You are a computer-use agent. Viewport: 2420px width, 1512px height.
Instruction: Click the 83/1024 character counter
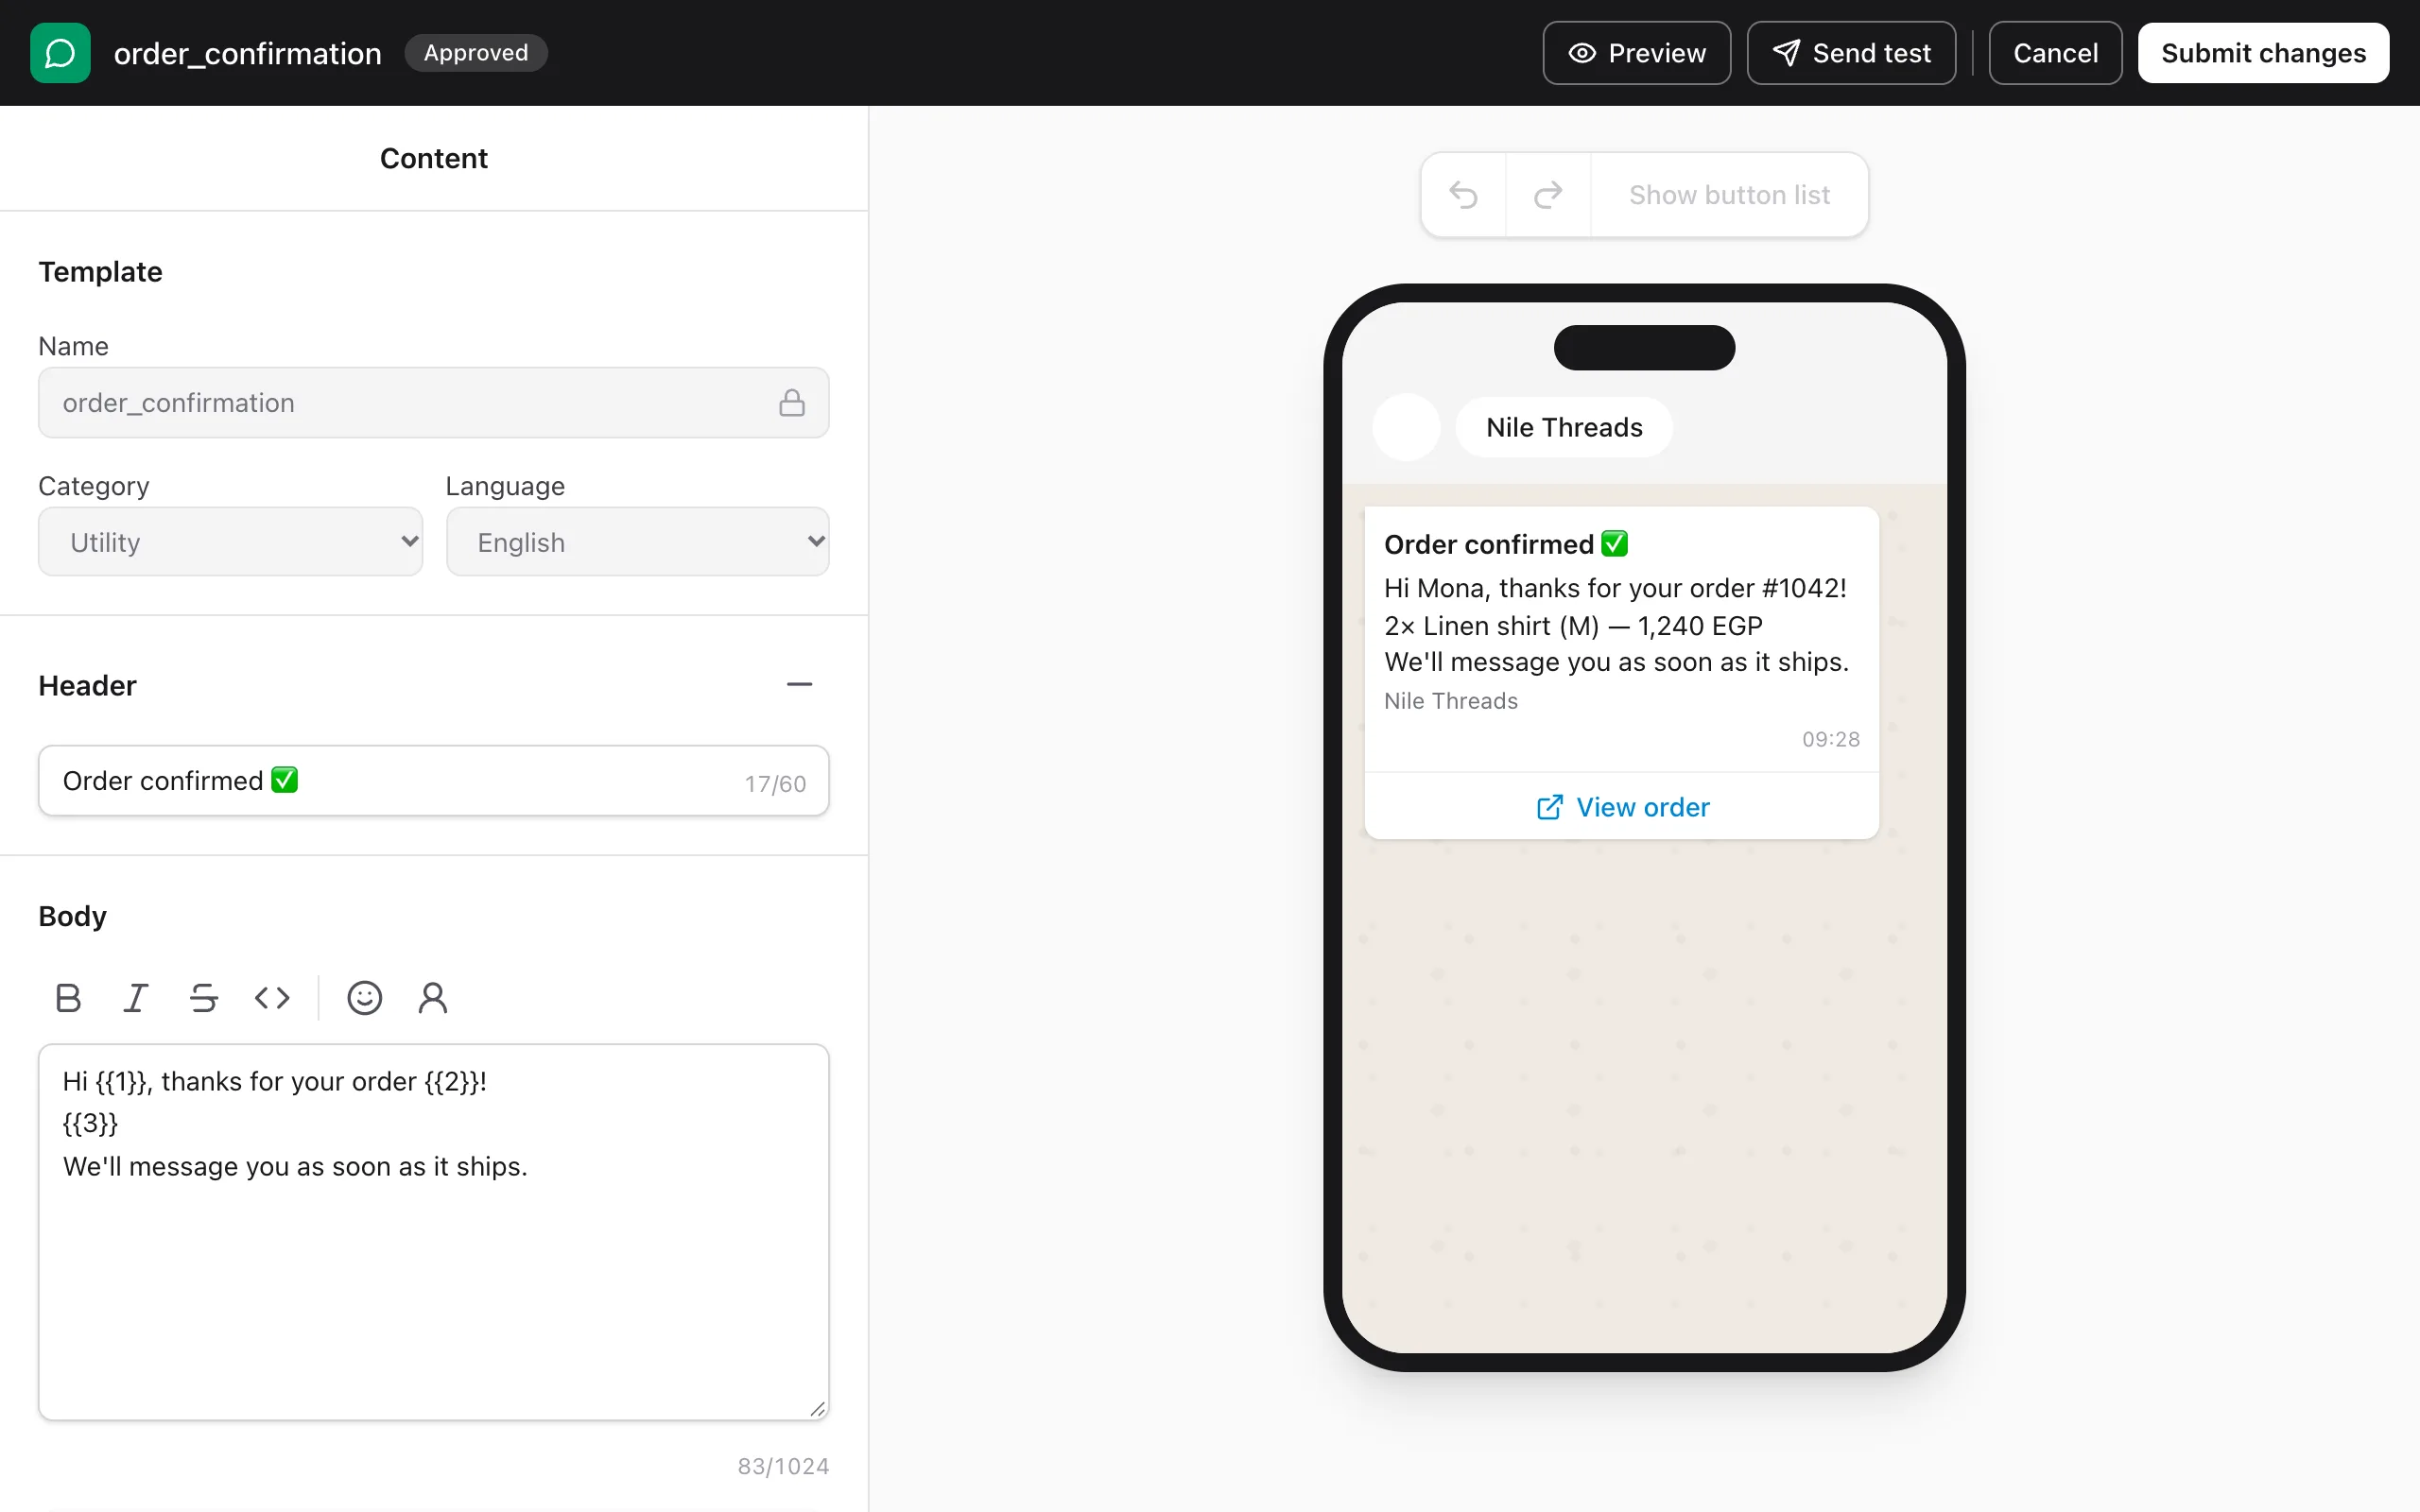[783, 1466]
